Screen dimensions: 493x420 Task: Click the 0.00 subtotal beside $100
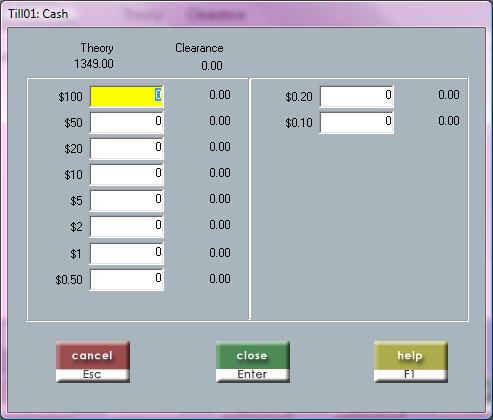[x=220, y=95]
